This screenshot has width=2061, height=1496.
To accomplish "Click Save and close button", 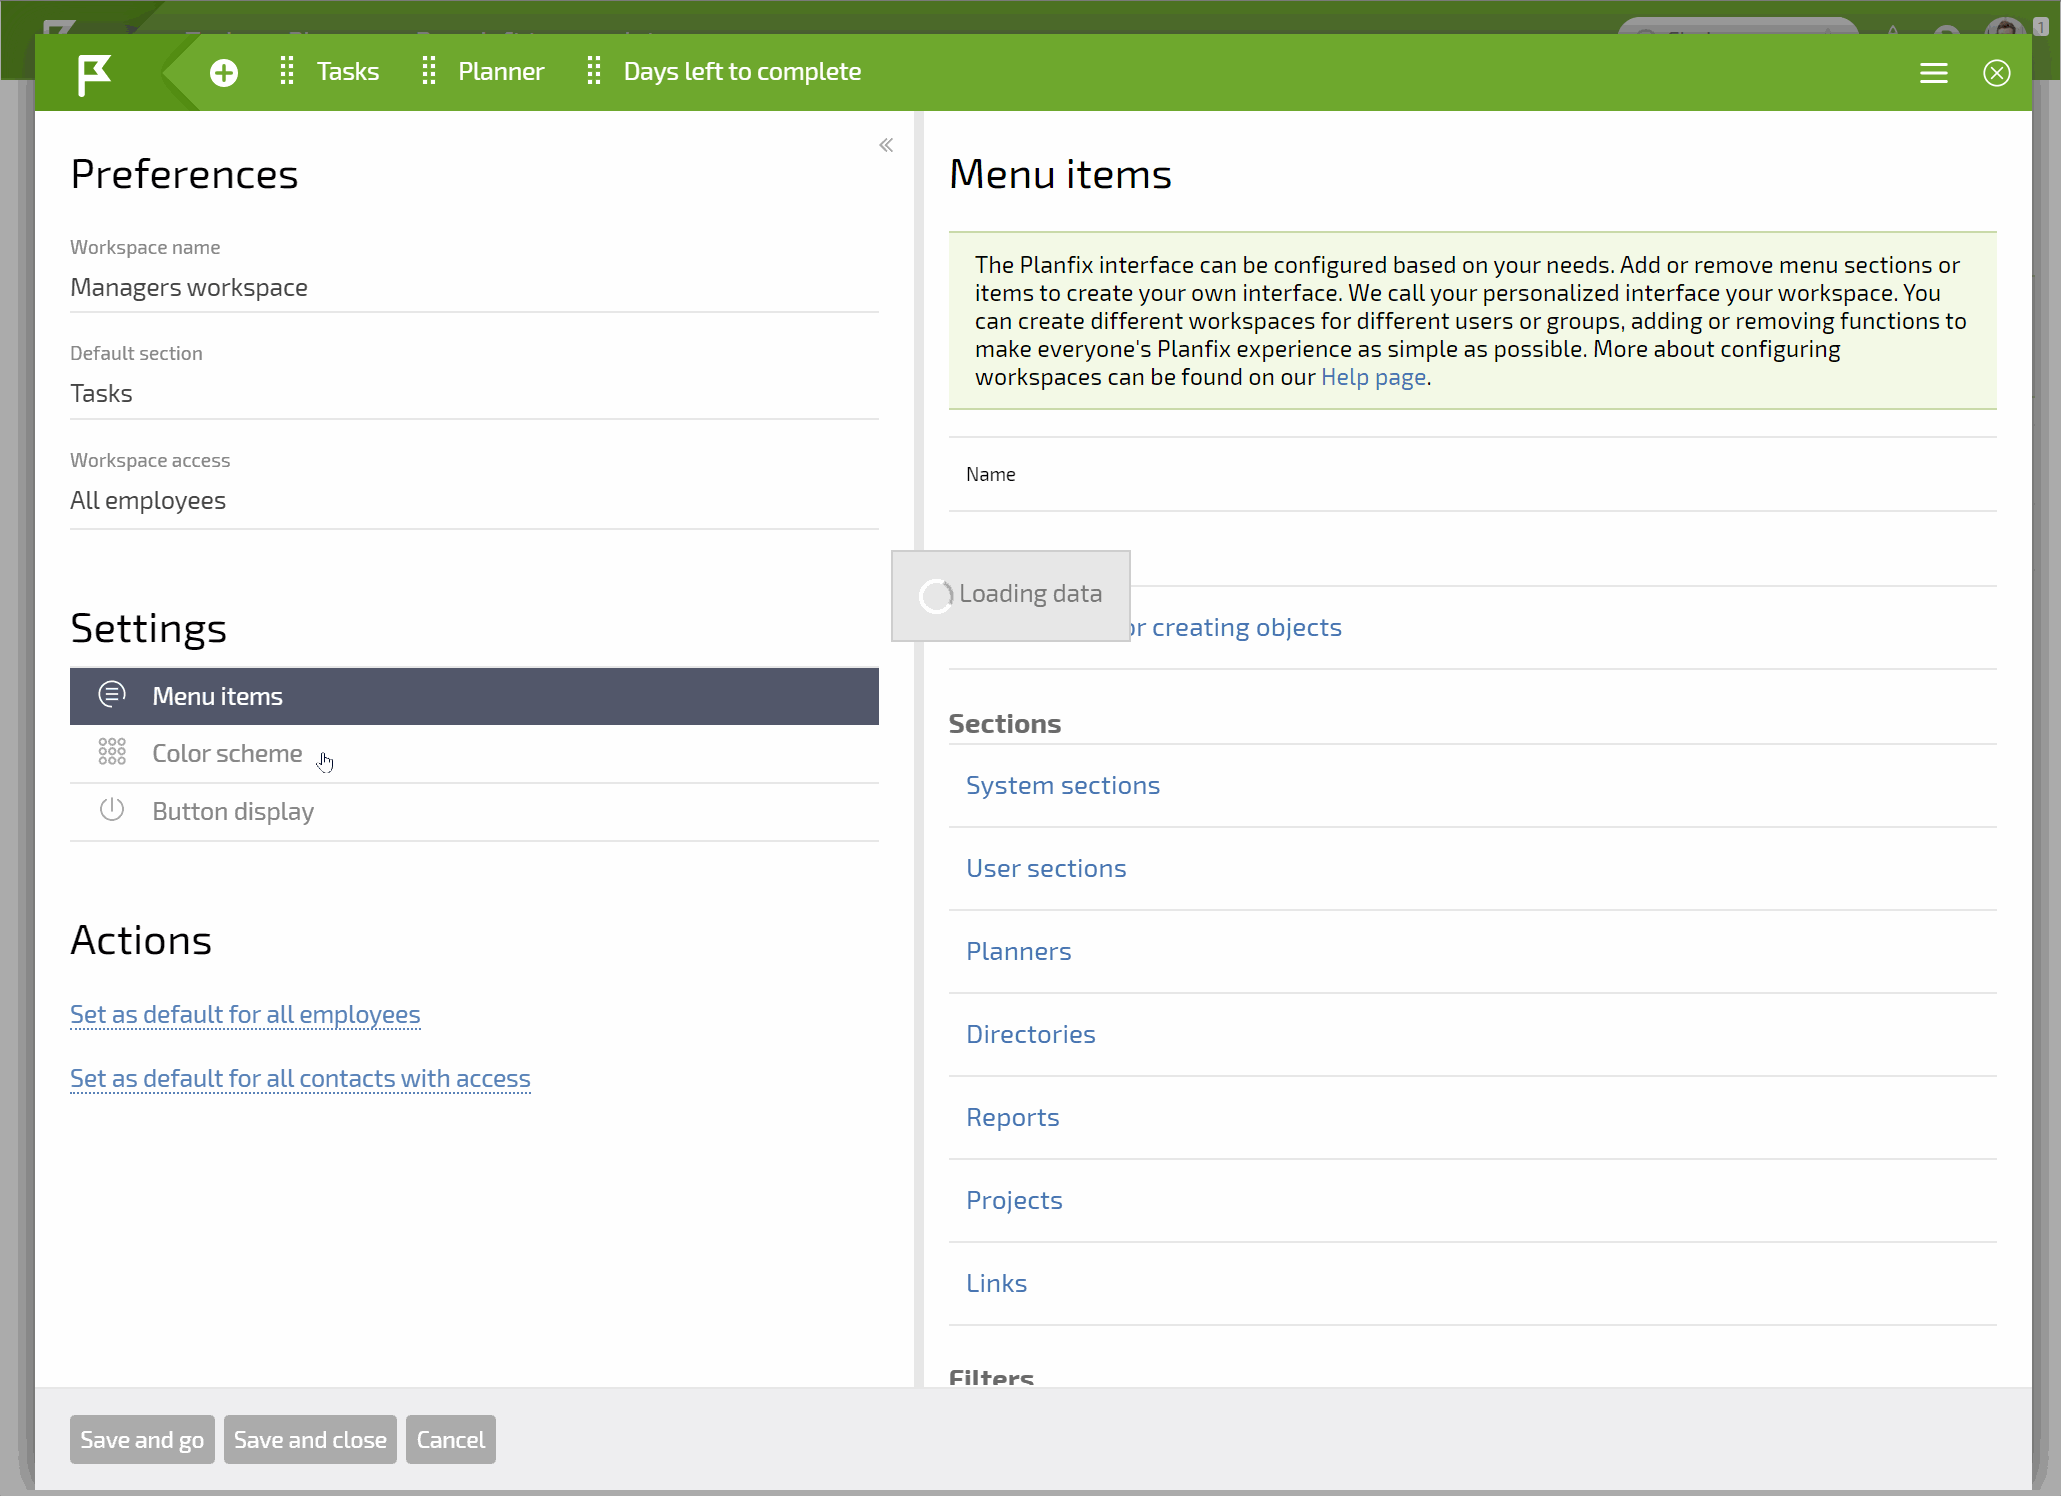I will click(x=310, y=1438).
